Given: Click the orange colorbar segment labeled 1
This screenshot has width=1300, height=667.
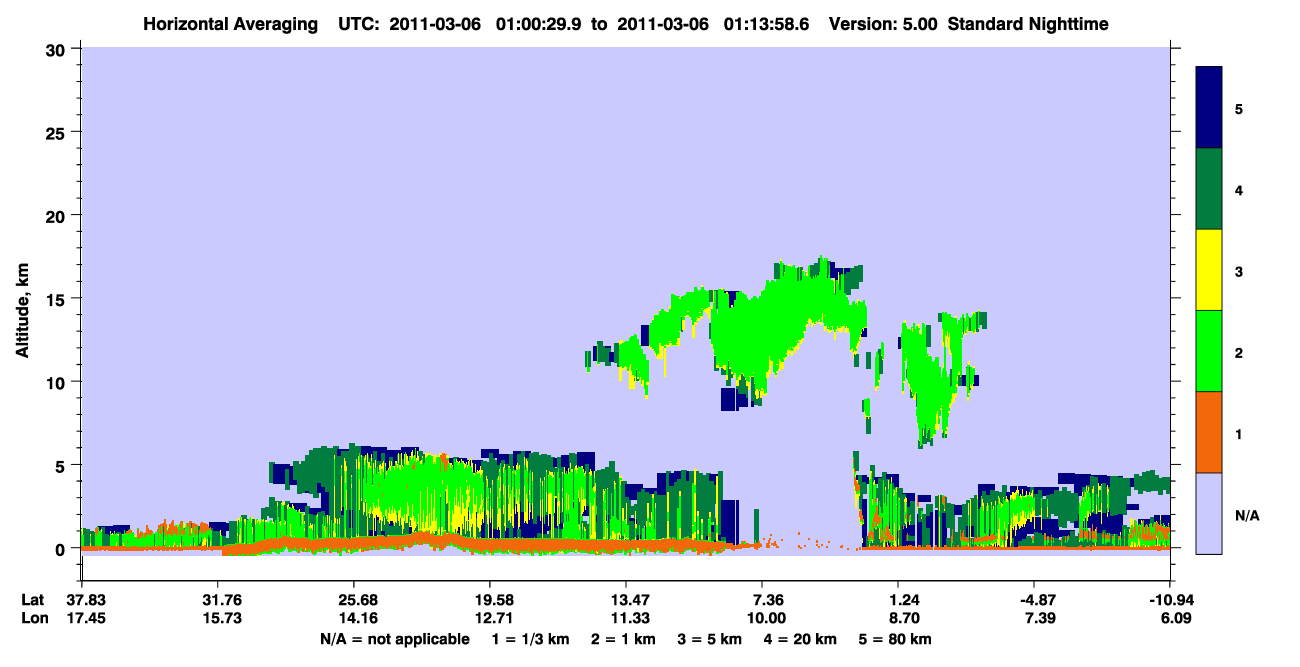Looking at the screenshot, I should (1209, 432).
